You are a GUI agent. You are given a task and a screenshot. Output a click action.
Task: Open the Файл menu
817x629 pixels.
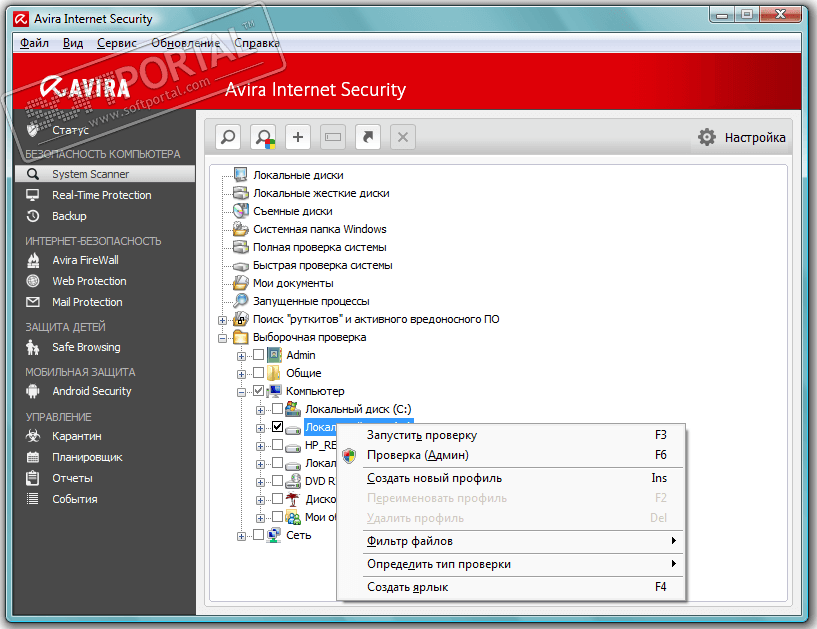click(x=34, y=43)
